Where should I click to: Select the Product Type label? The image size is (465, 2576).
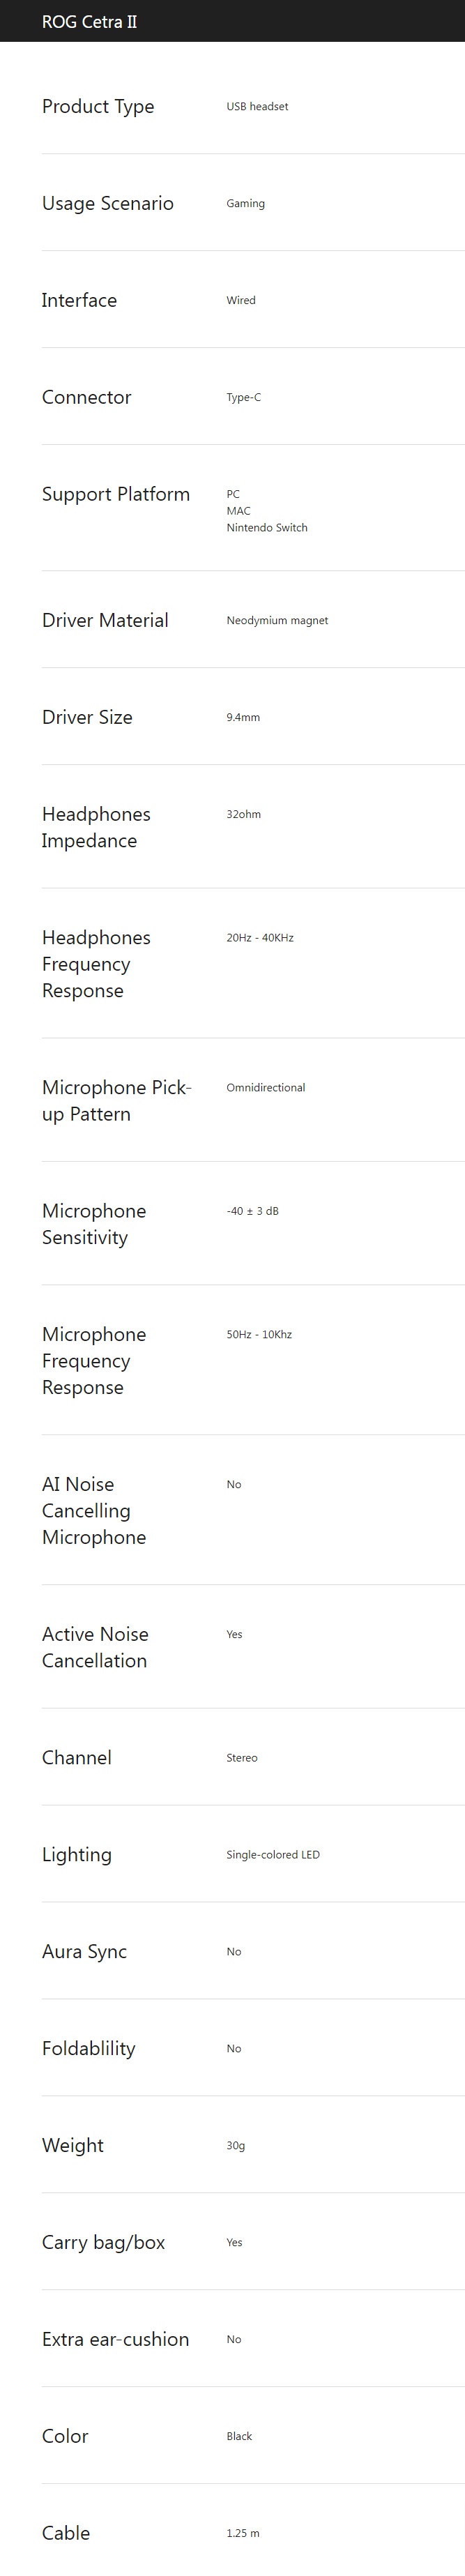coord(98,107)
